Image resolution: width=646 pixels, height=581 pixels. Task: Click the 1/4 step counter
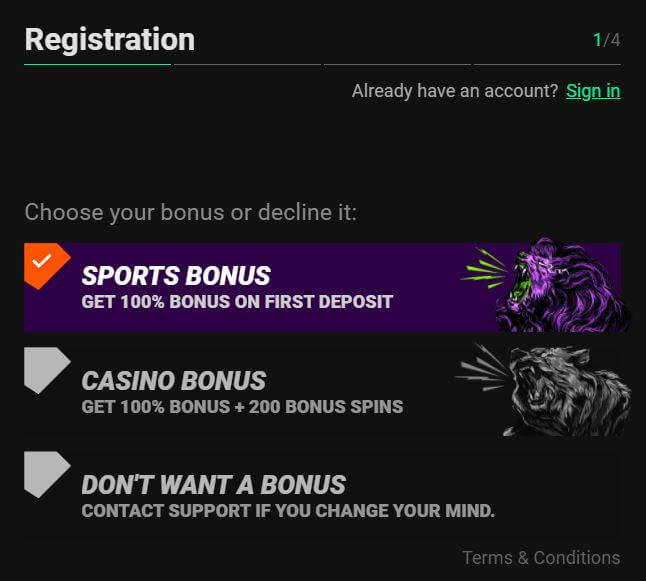[606, 40]
